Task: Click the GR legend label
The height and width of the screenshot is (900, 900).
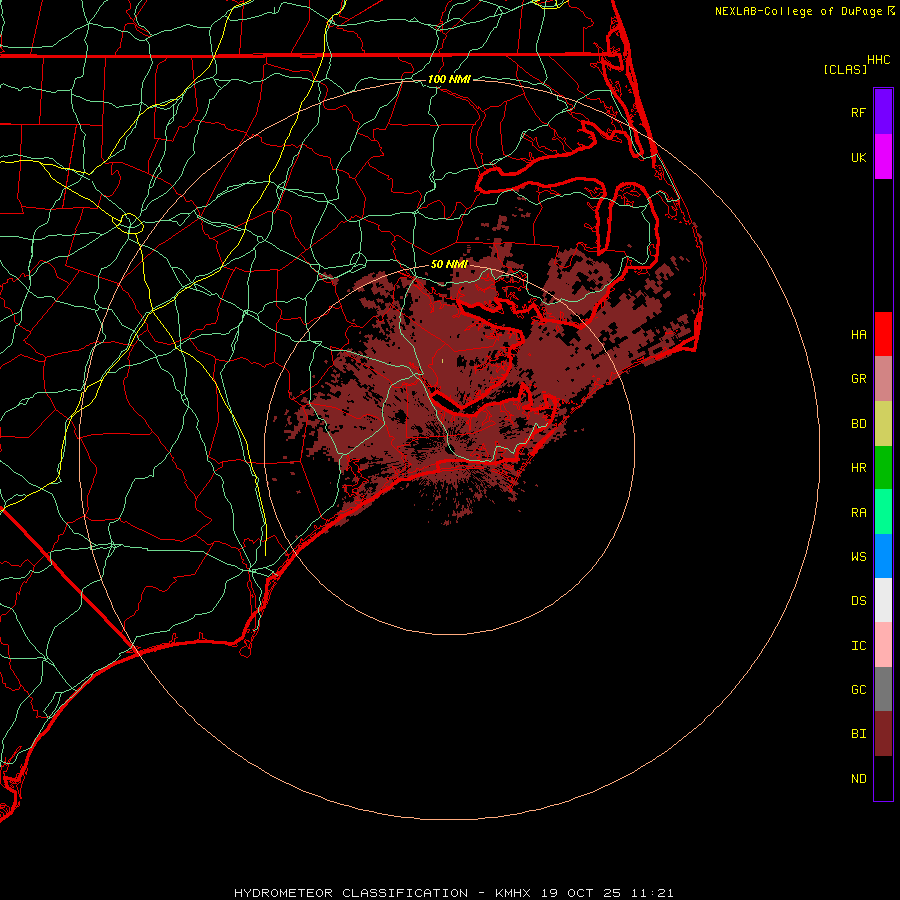Action: pyautogui.click(x=858, y=379)
